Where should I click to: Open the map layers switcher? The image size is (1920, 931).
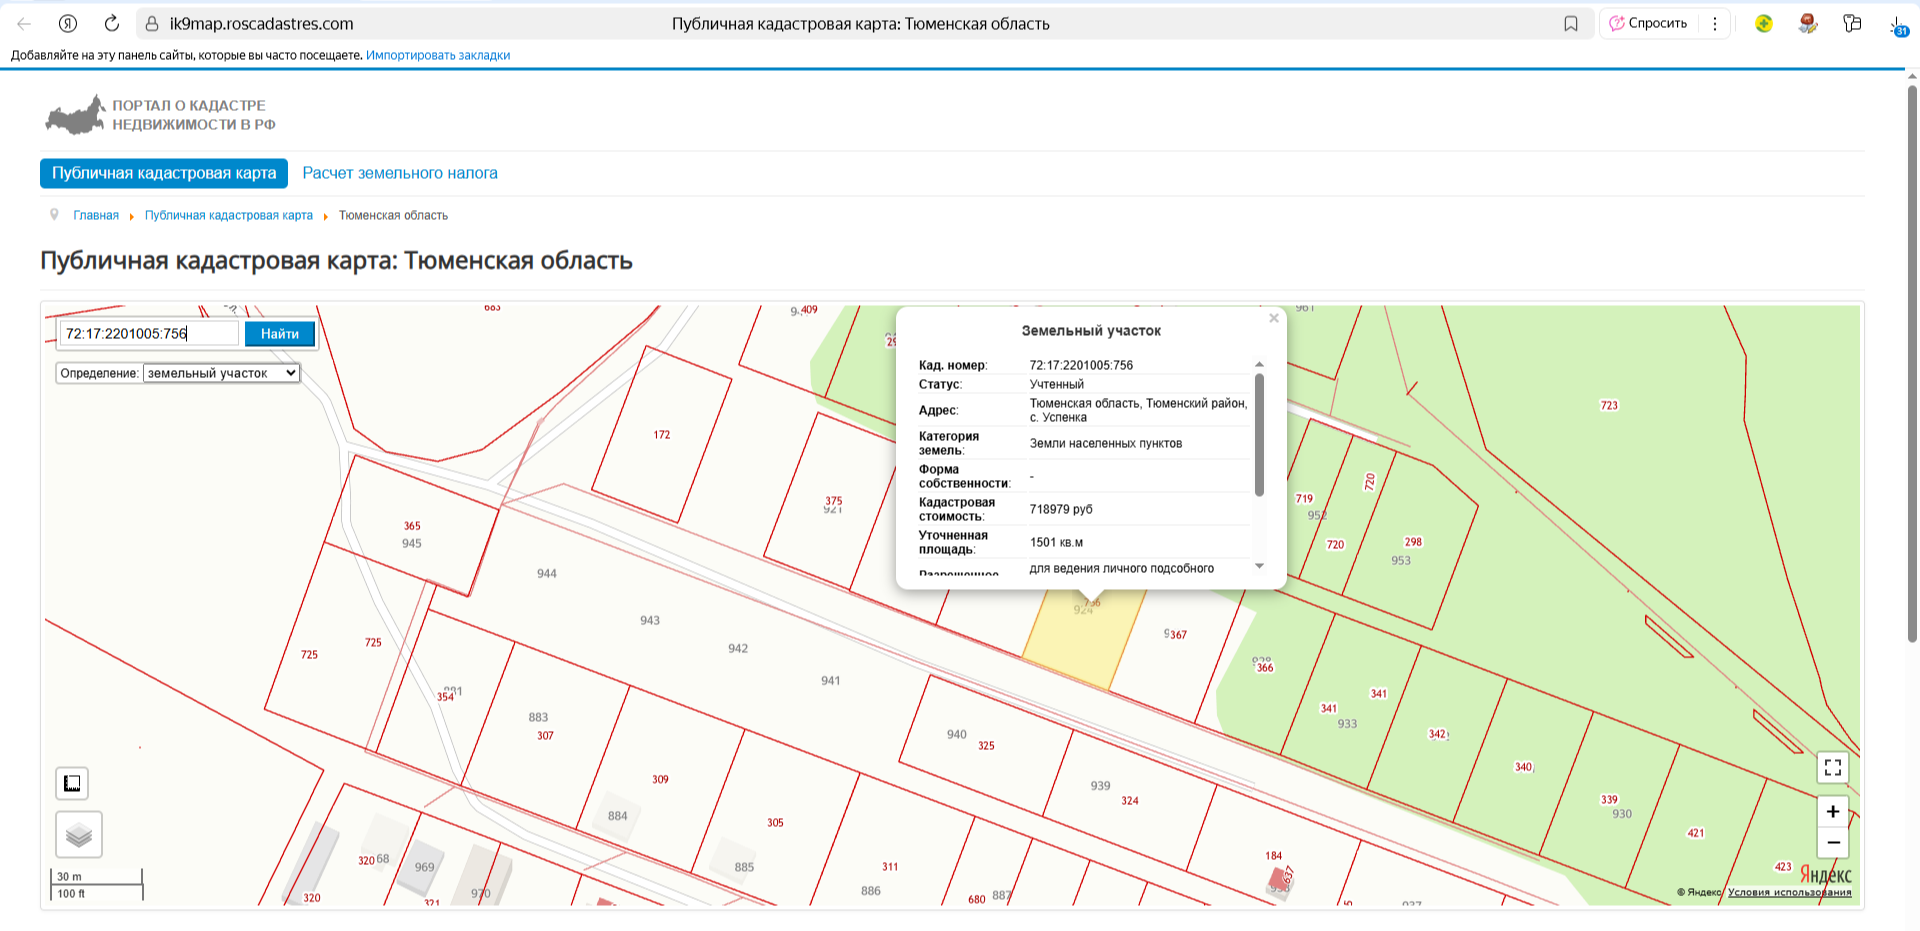pos(79,834)
